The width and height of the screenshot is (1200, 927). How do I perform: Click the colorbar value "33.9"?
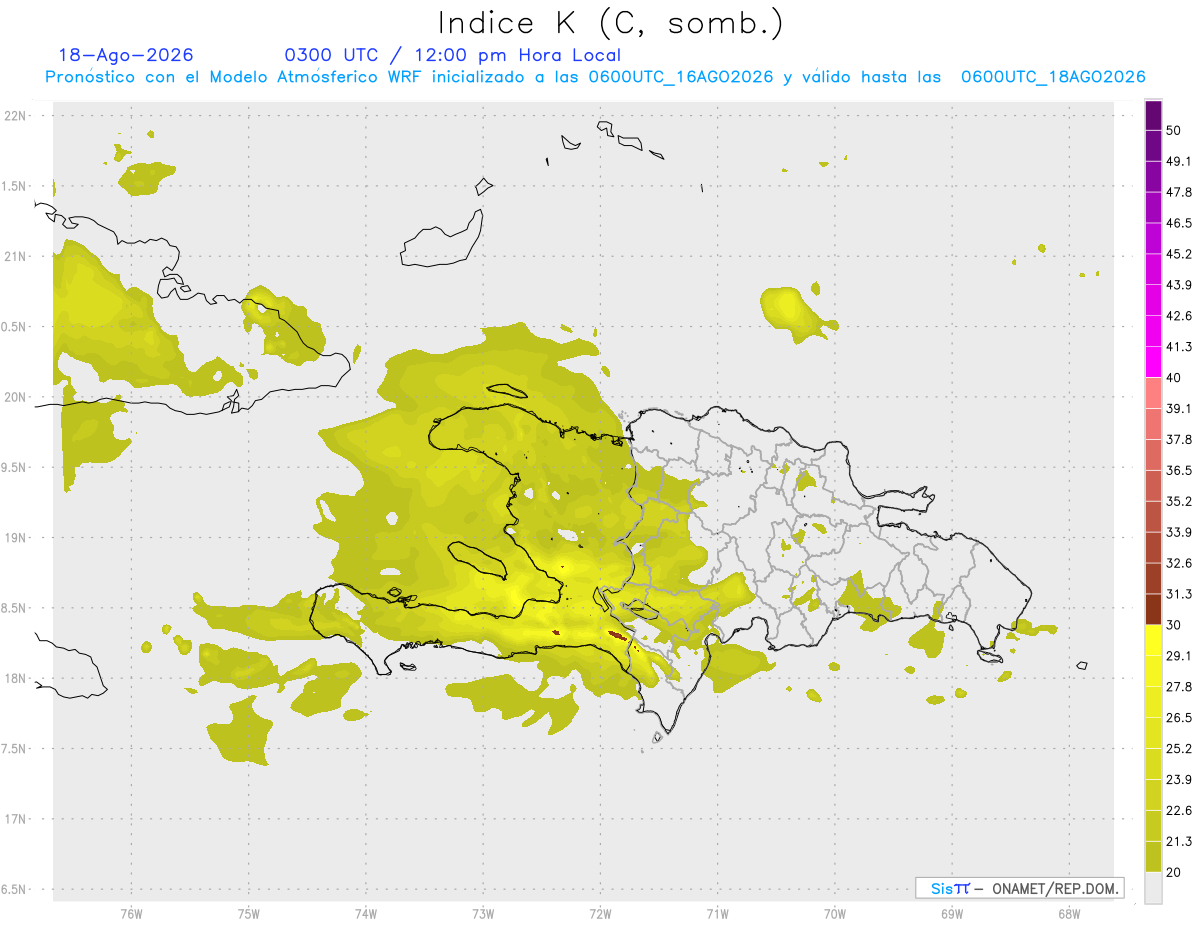[x=1179, y=532]
